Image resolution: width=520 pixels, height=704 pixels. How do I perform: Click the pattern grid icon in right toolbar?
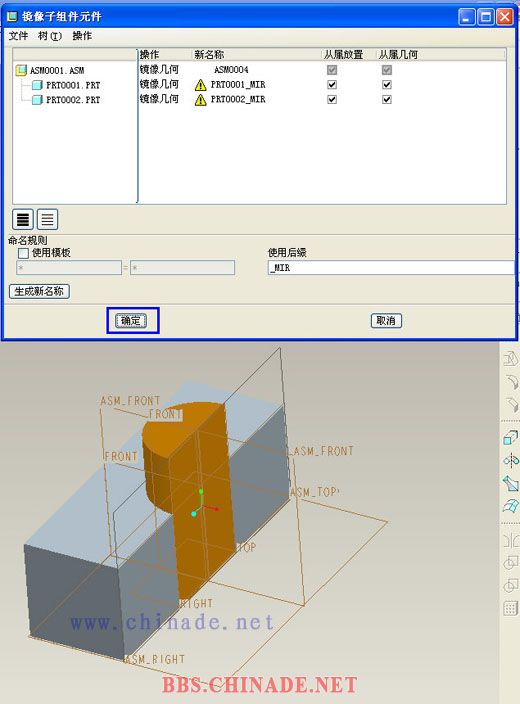pyautogui.click(x=511, y=609)
